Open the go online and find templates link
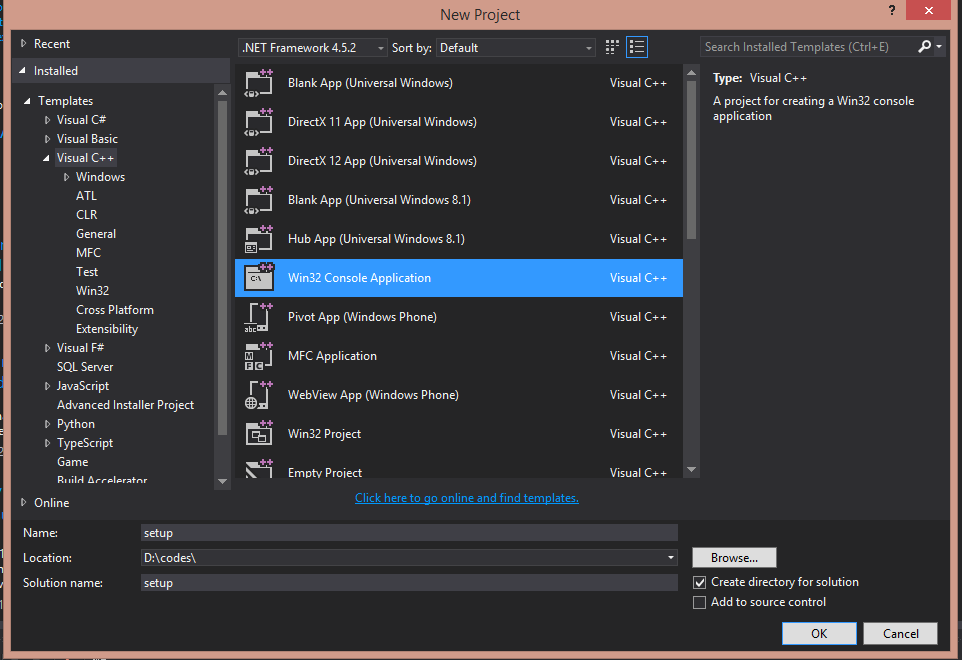The image size is (962, 660). click(466, 498)
